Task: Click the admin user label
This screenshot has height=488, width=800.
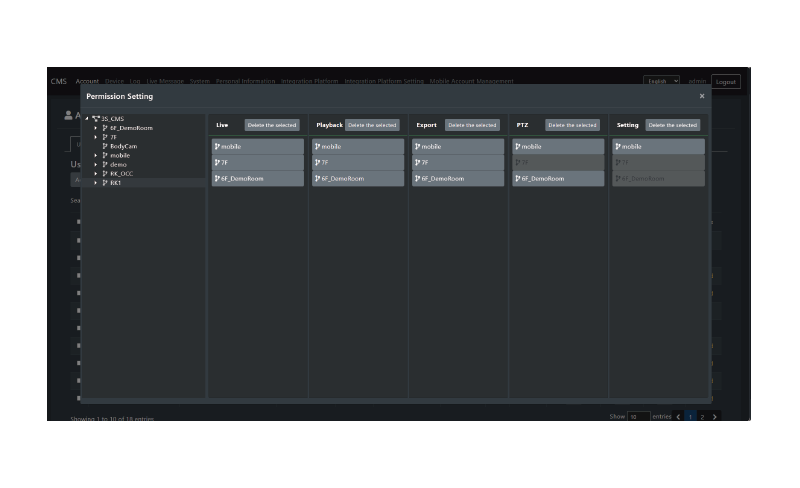Action: 697,81
